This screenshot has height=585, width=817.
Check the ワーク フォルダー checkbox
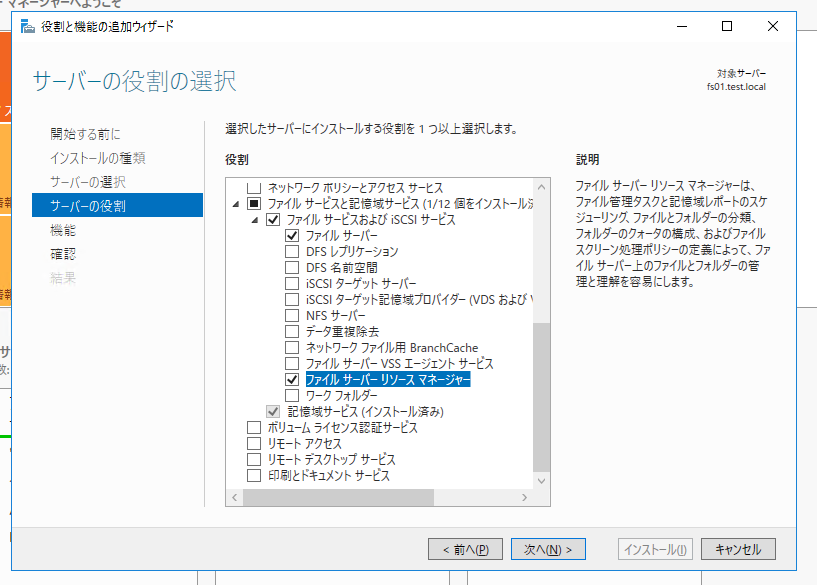coord(292,395)
